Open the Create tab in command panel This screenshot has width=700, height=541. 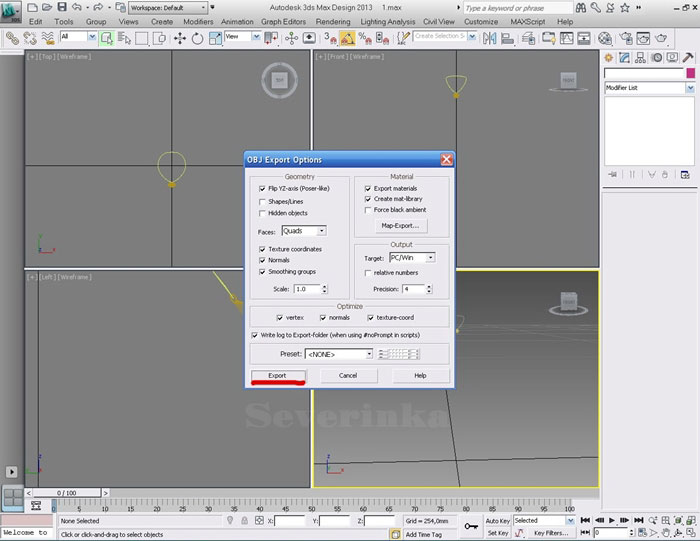(609, 57)
